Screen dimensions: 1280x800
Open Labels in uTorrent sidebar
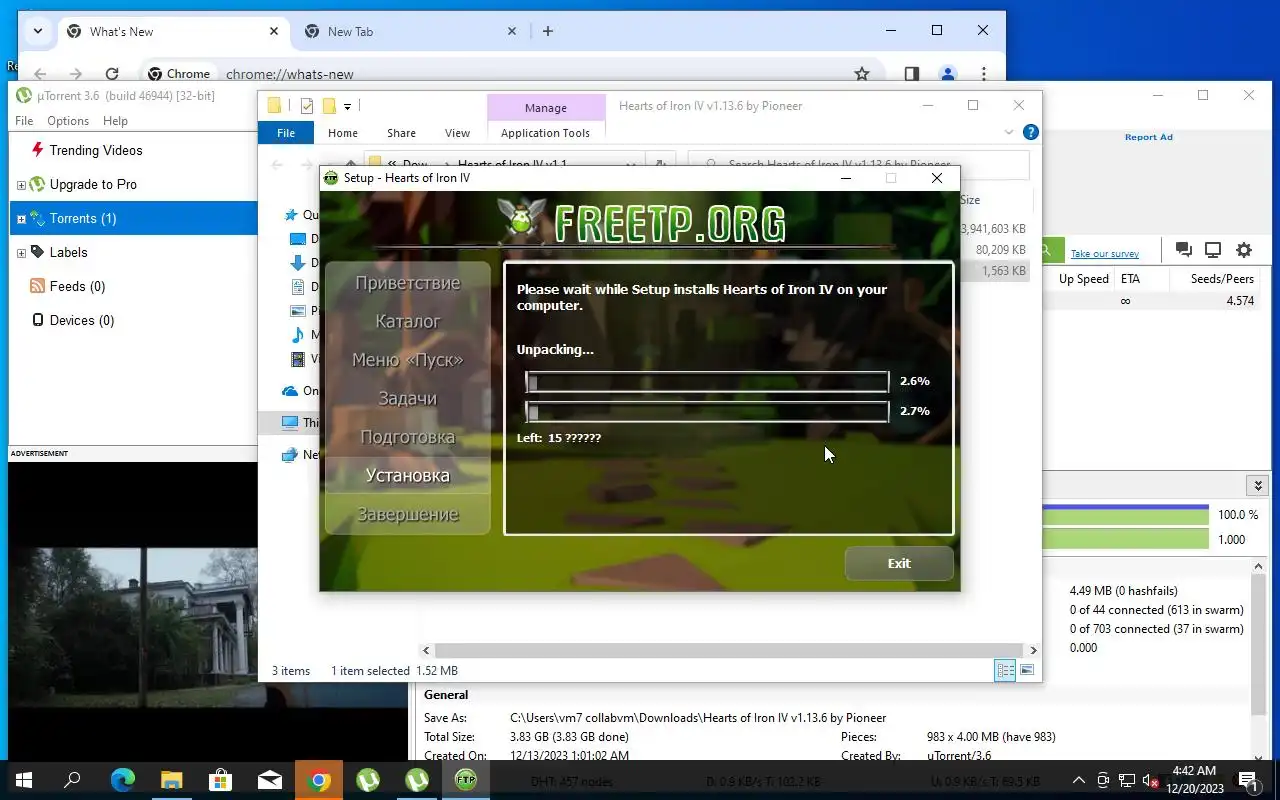(69, 252)
